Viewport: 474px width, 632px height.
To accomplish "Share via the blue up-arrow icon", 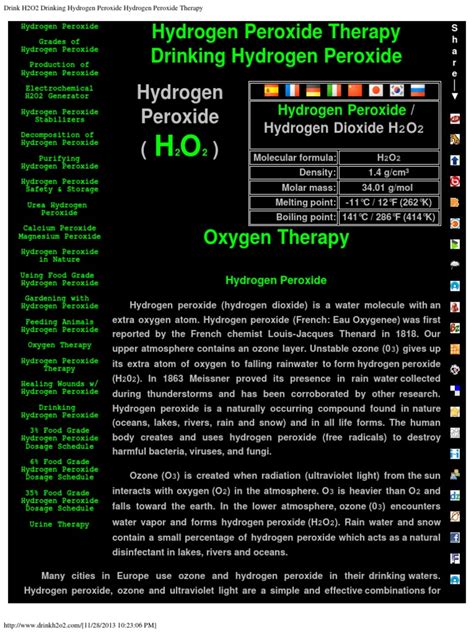I will [455, 160].
